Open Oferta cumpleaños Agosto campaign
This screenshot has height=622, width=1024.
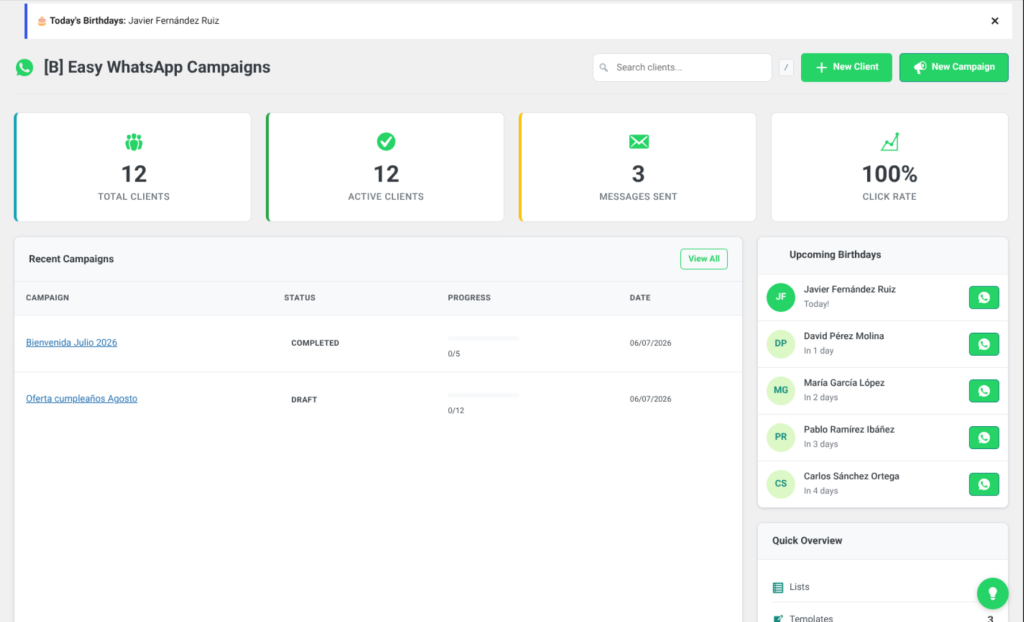point(82,399)
